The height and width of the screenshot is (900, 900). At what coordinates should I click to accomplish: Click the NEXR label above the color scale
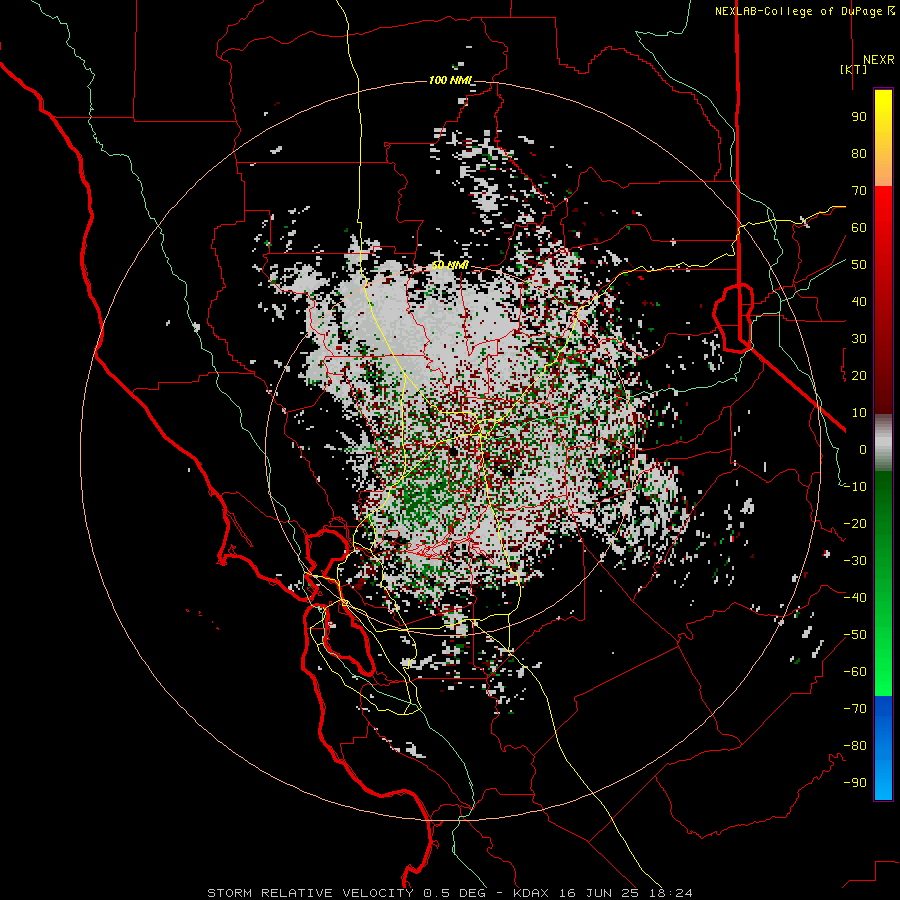[x=879, y=60]
